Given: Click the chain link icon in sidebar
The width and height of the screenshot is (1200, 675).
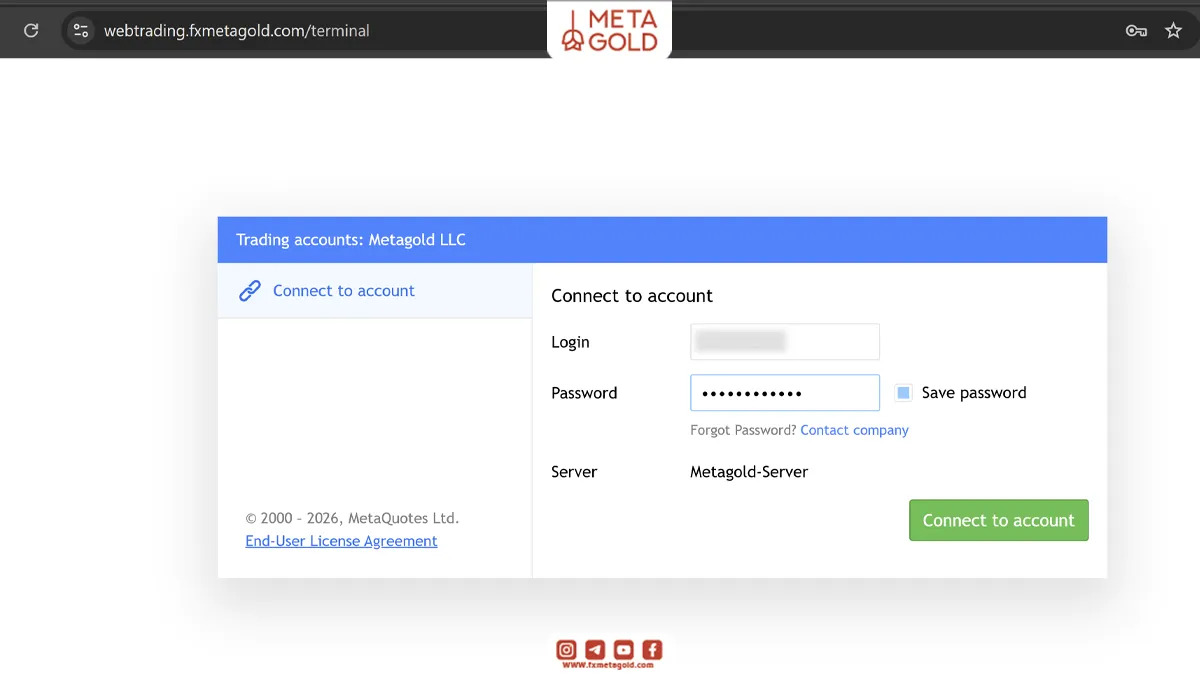Looking at the screenshot, I should tap(250, 291).
